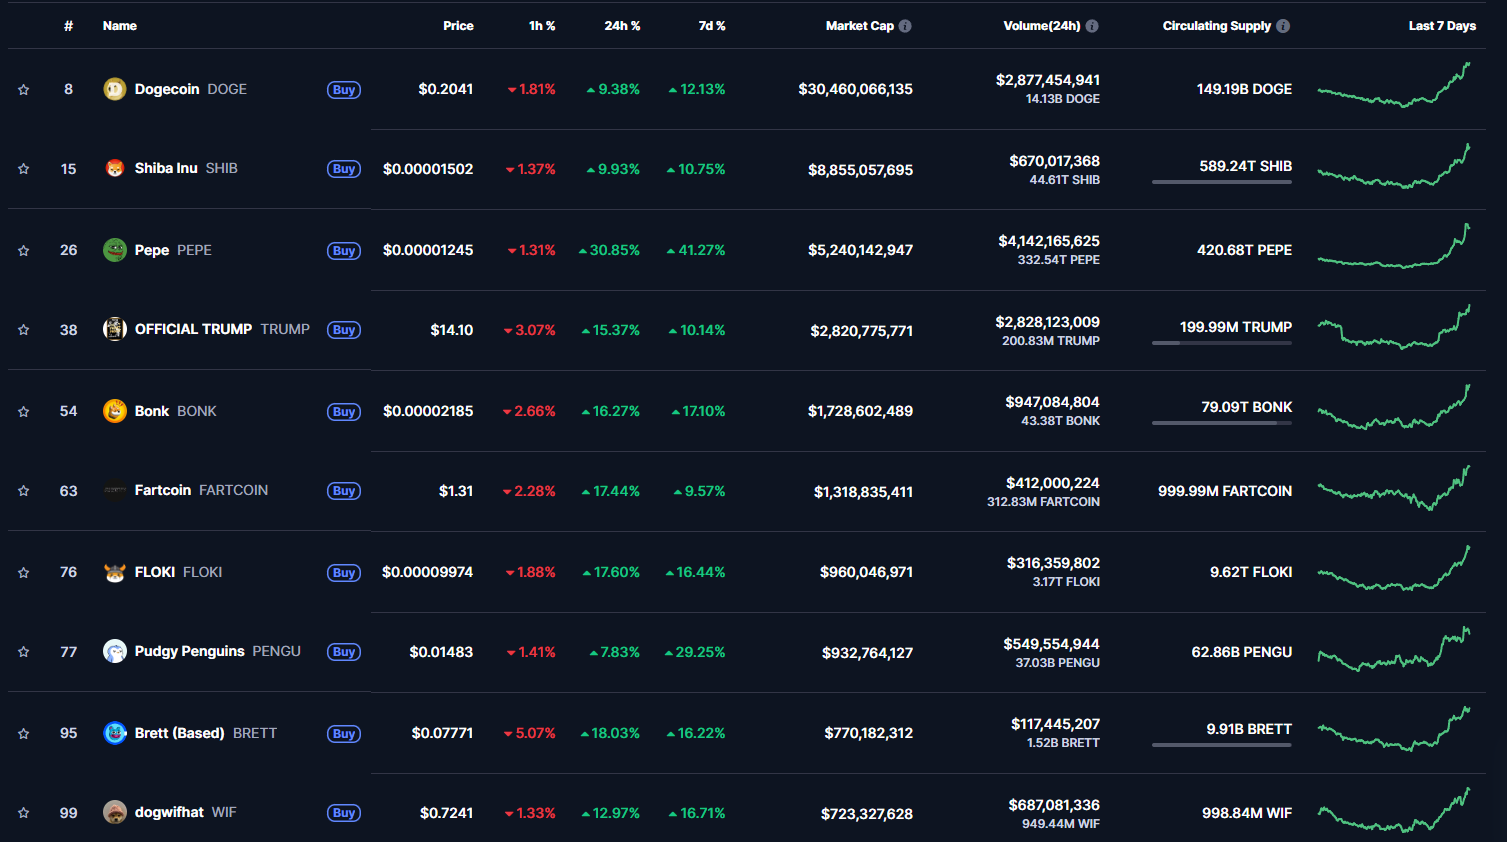
Task: Open Pudgy Penguins PENGU page
Action: click(x=218, y=651)
